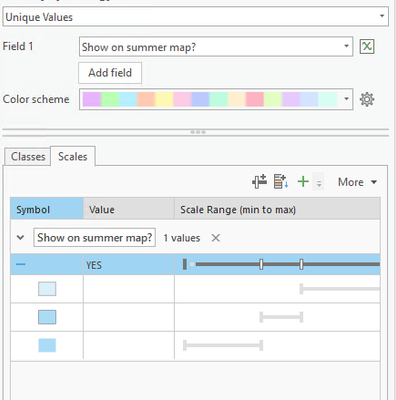Screen dimensions: 396x400
Task: Click the add scale break icon
Action: coord(259,182)
